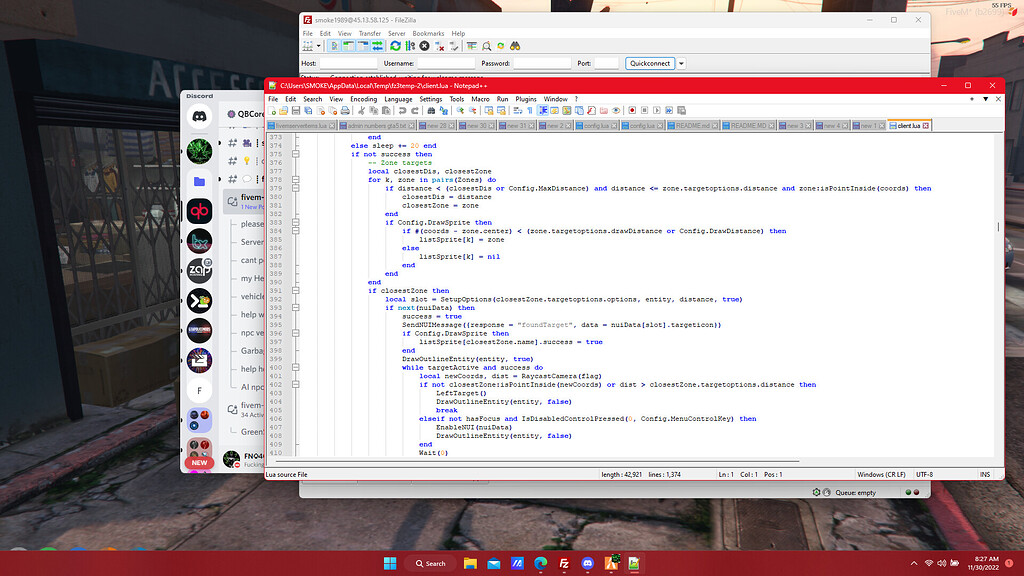
Task: Open FileZilla from the Windows taskbar
Action: pyautogui.click(x=564, y=563)
